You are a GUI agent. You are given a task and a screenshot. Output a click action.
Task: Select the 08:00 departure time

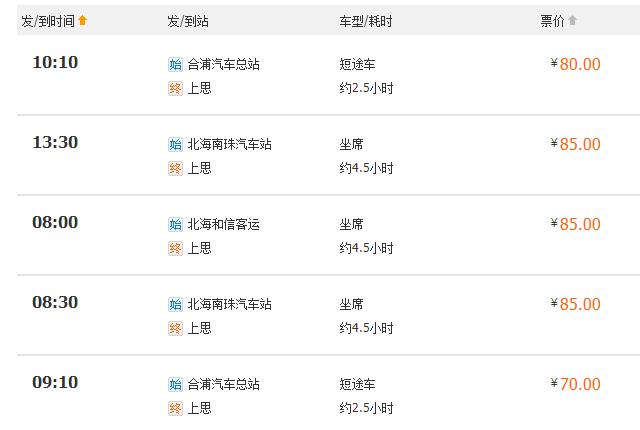[x=55, y=222]
